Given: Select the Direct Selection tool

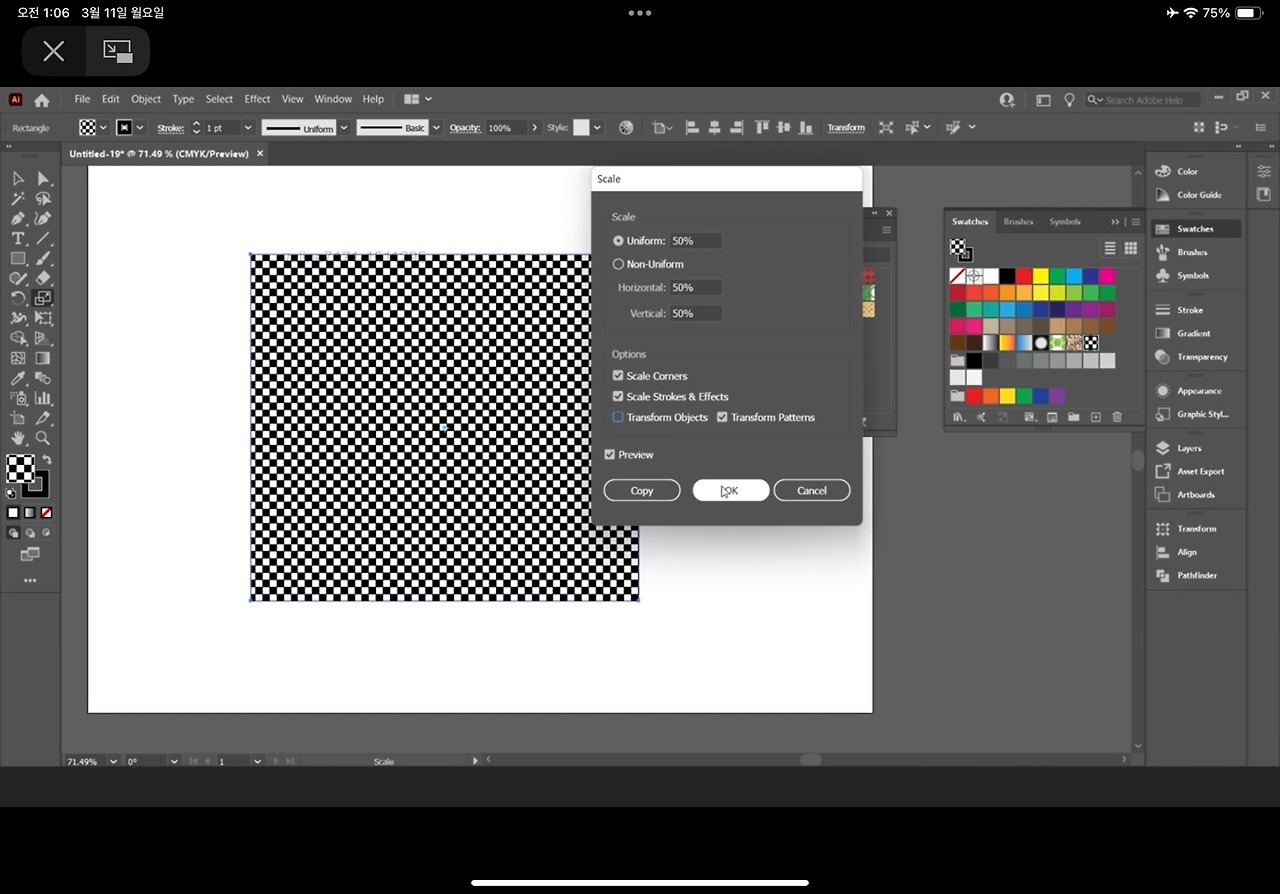Looking at the screenshot, I should coord(43,178).
